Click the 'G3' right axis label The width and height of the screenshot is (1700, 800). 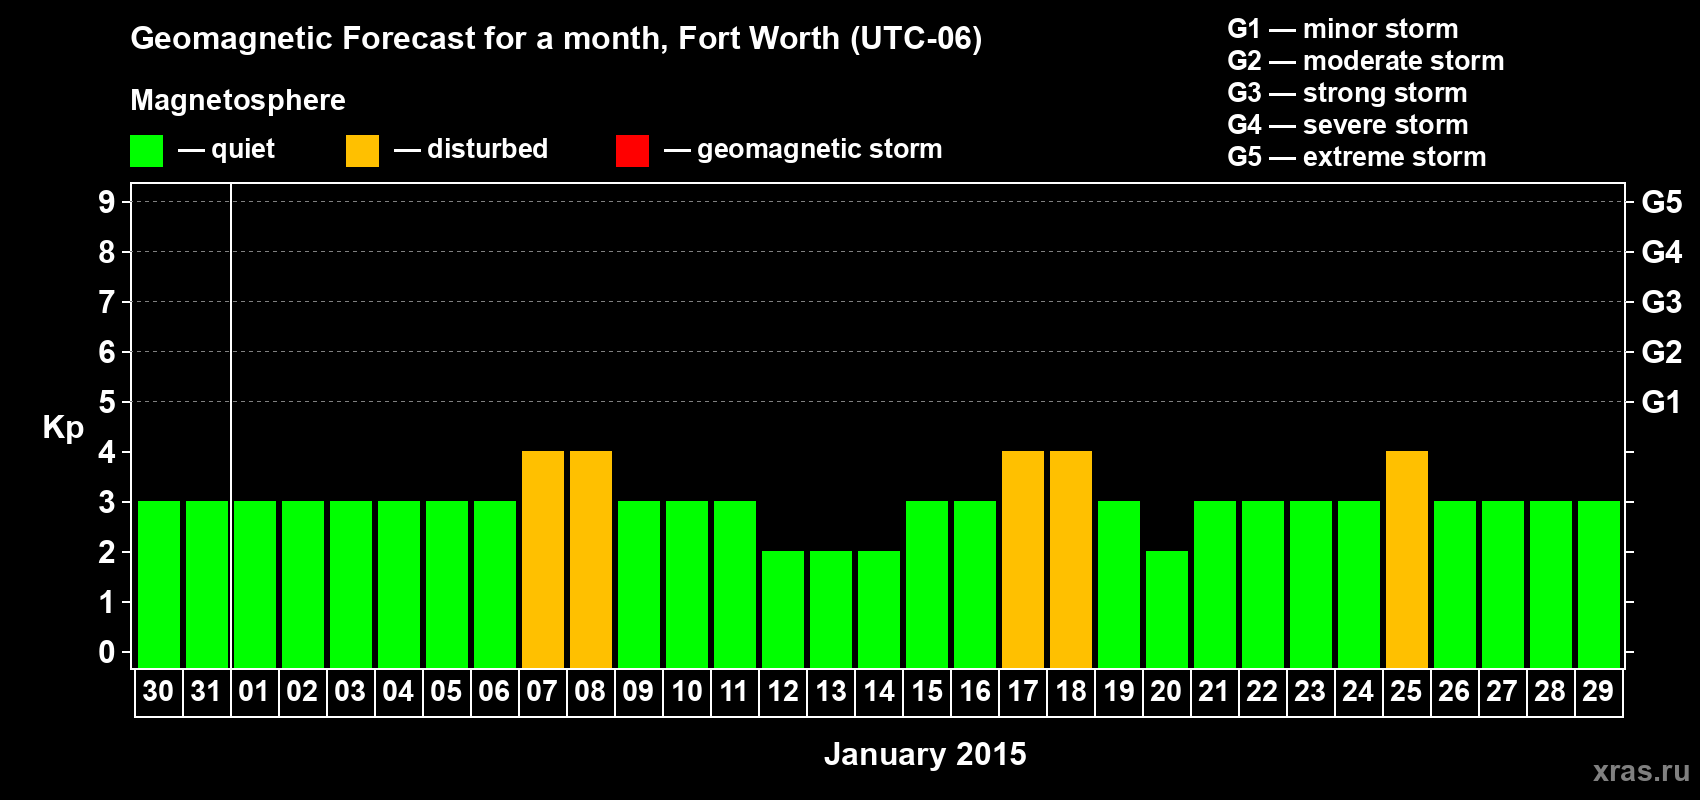(x=1662, y=302)
